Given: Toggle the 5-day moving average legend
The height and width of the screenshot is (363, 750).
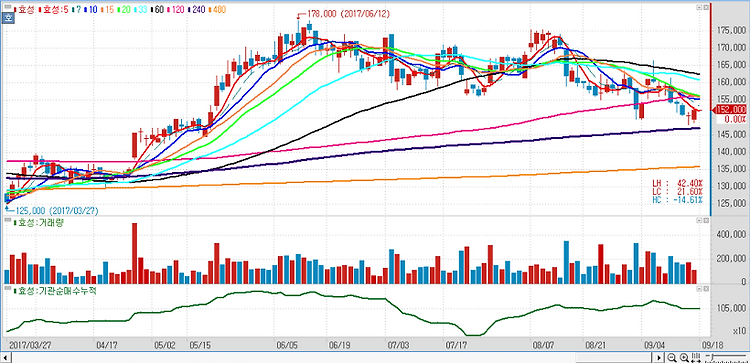Looking at the screenshot, I should 54,10.
